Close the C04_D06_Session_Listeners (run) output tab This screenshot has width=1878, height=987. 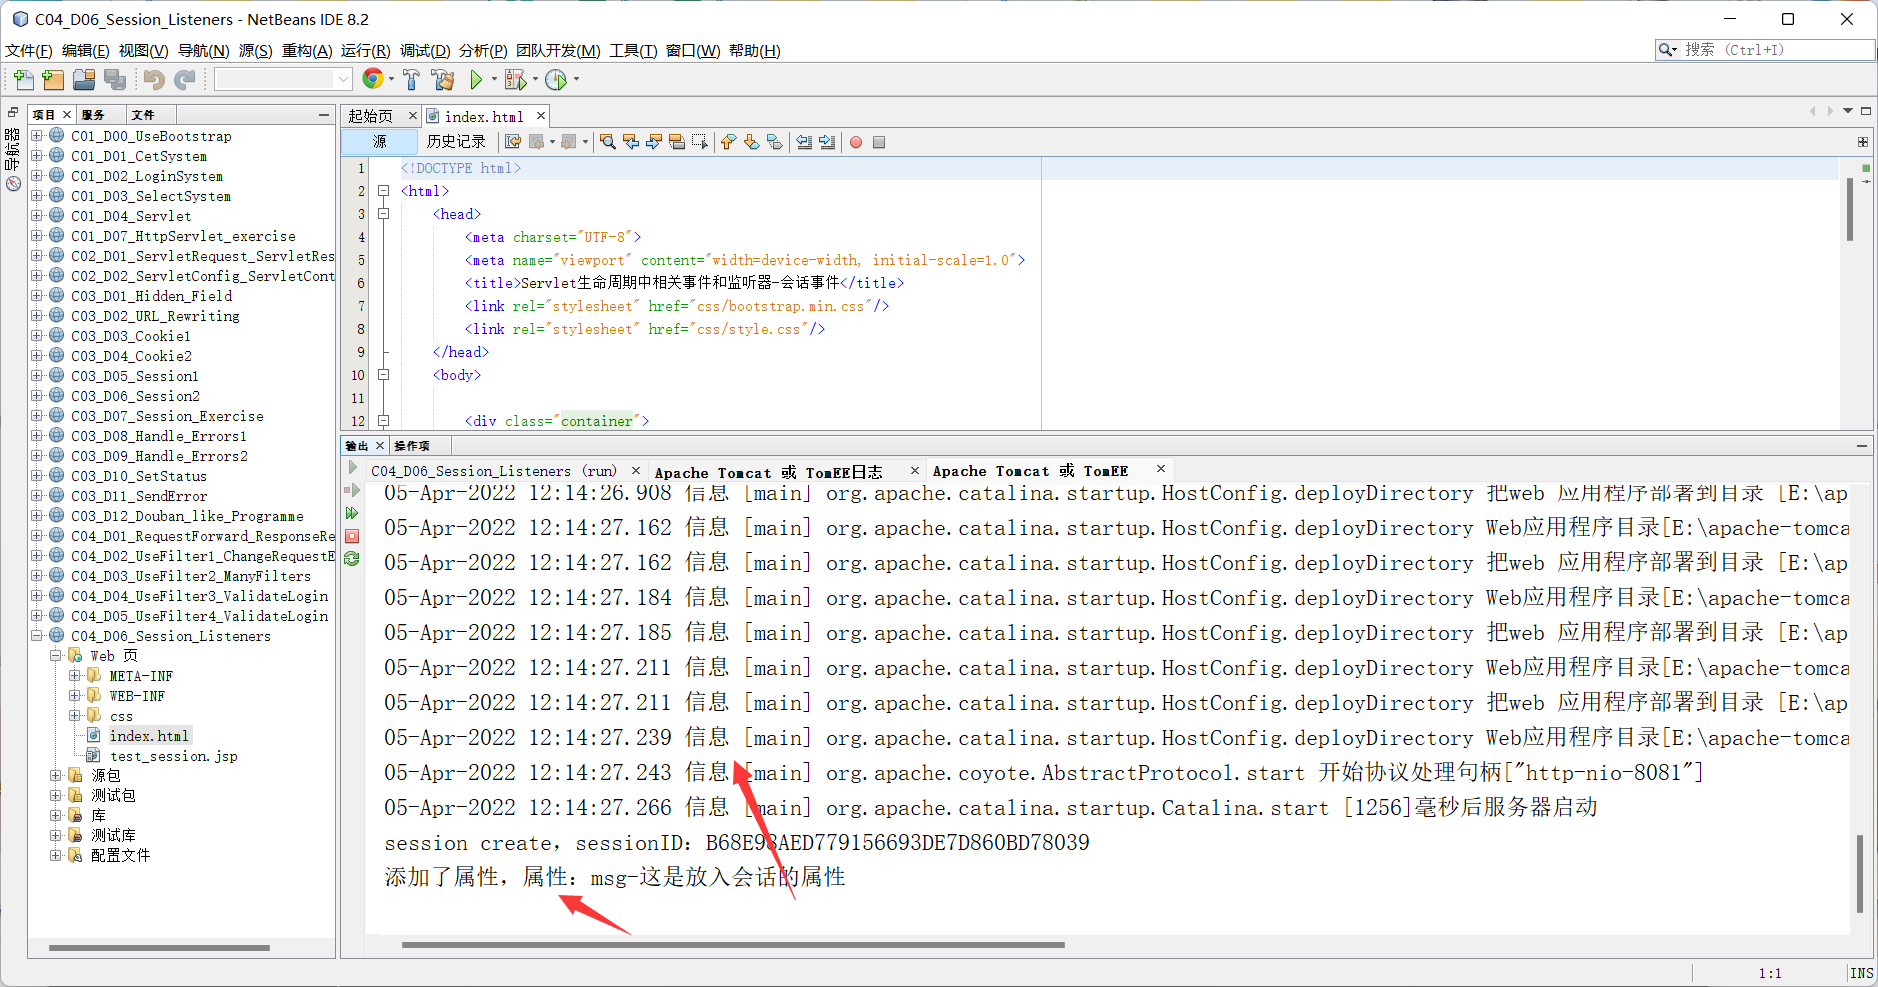[635, 470]
